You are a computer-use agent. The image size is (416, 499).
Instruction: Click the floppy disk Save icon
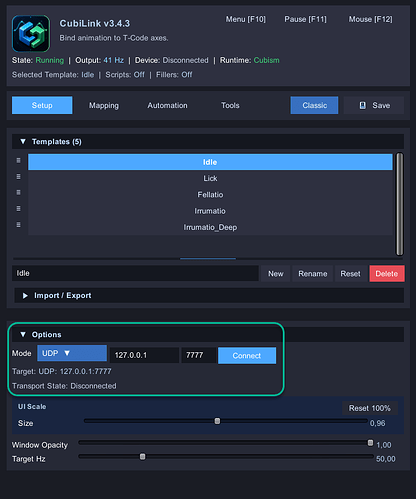click(363, 105)
